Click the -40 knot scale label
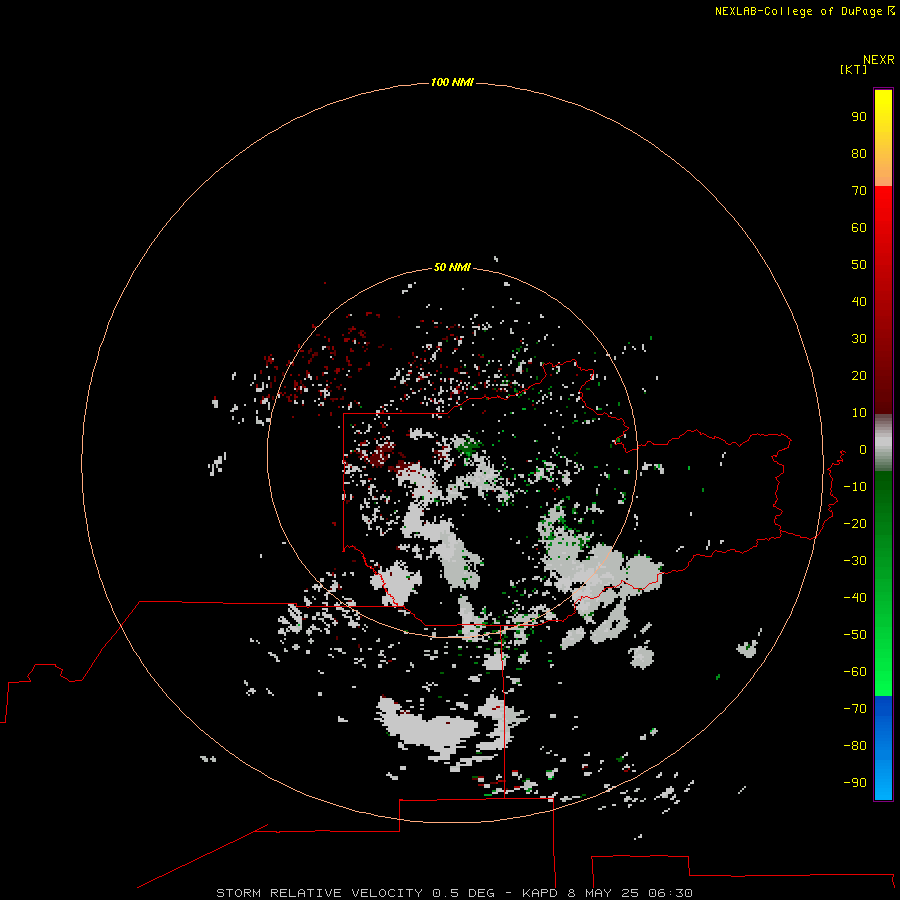 (855, 598)
